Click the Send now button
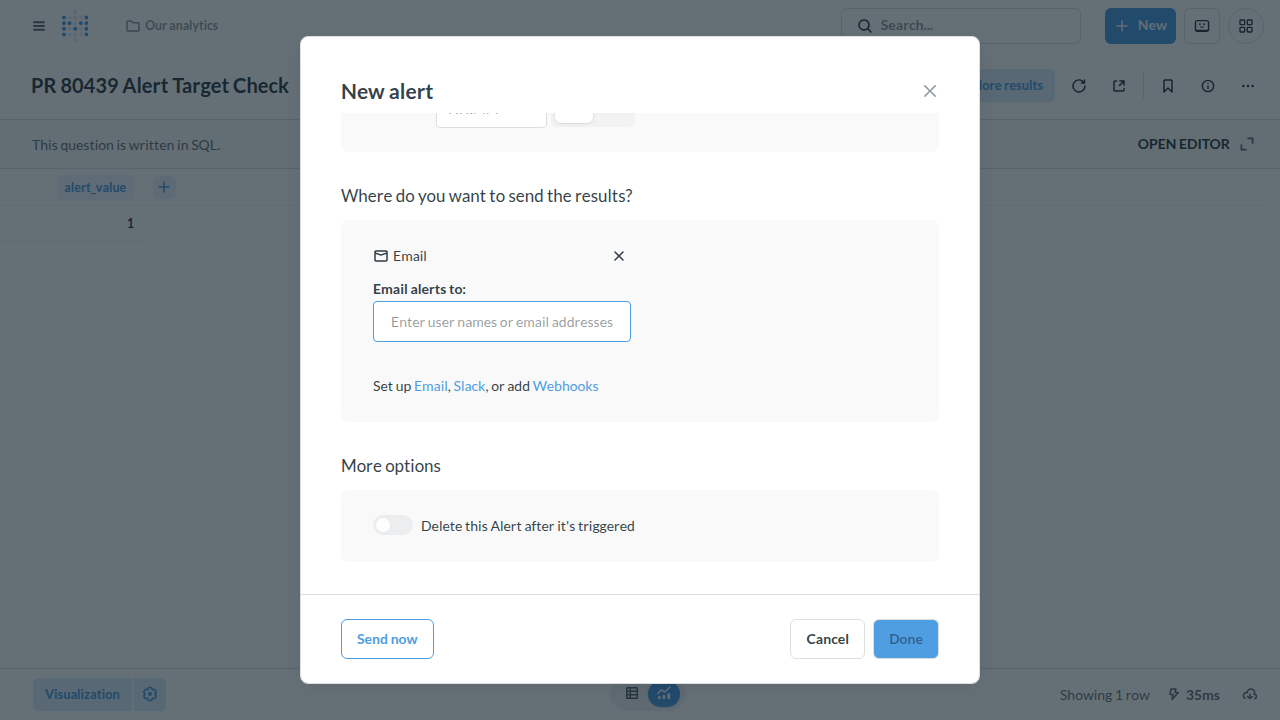This screenshot has width=1280, height=720. pyautogui.click(x=387, y=639)
